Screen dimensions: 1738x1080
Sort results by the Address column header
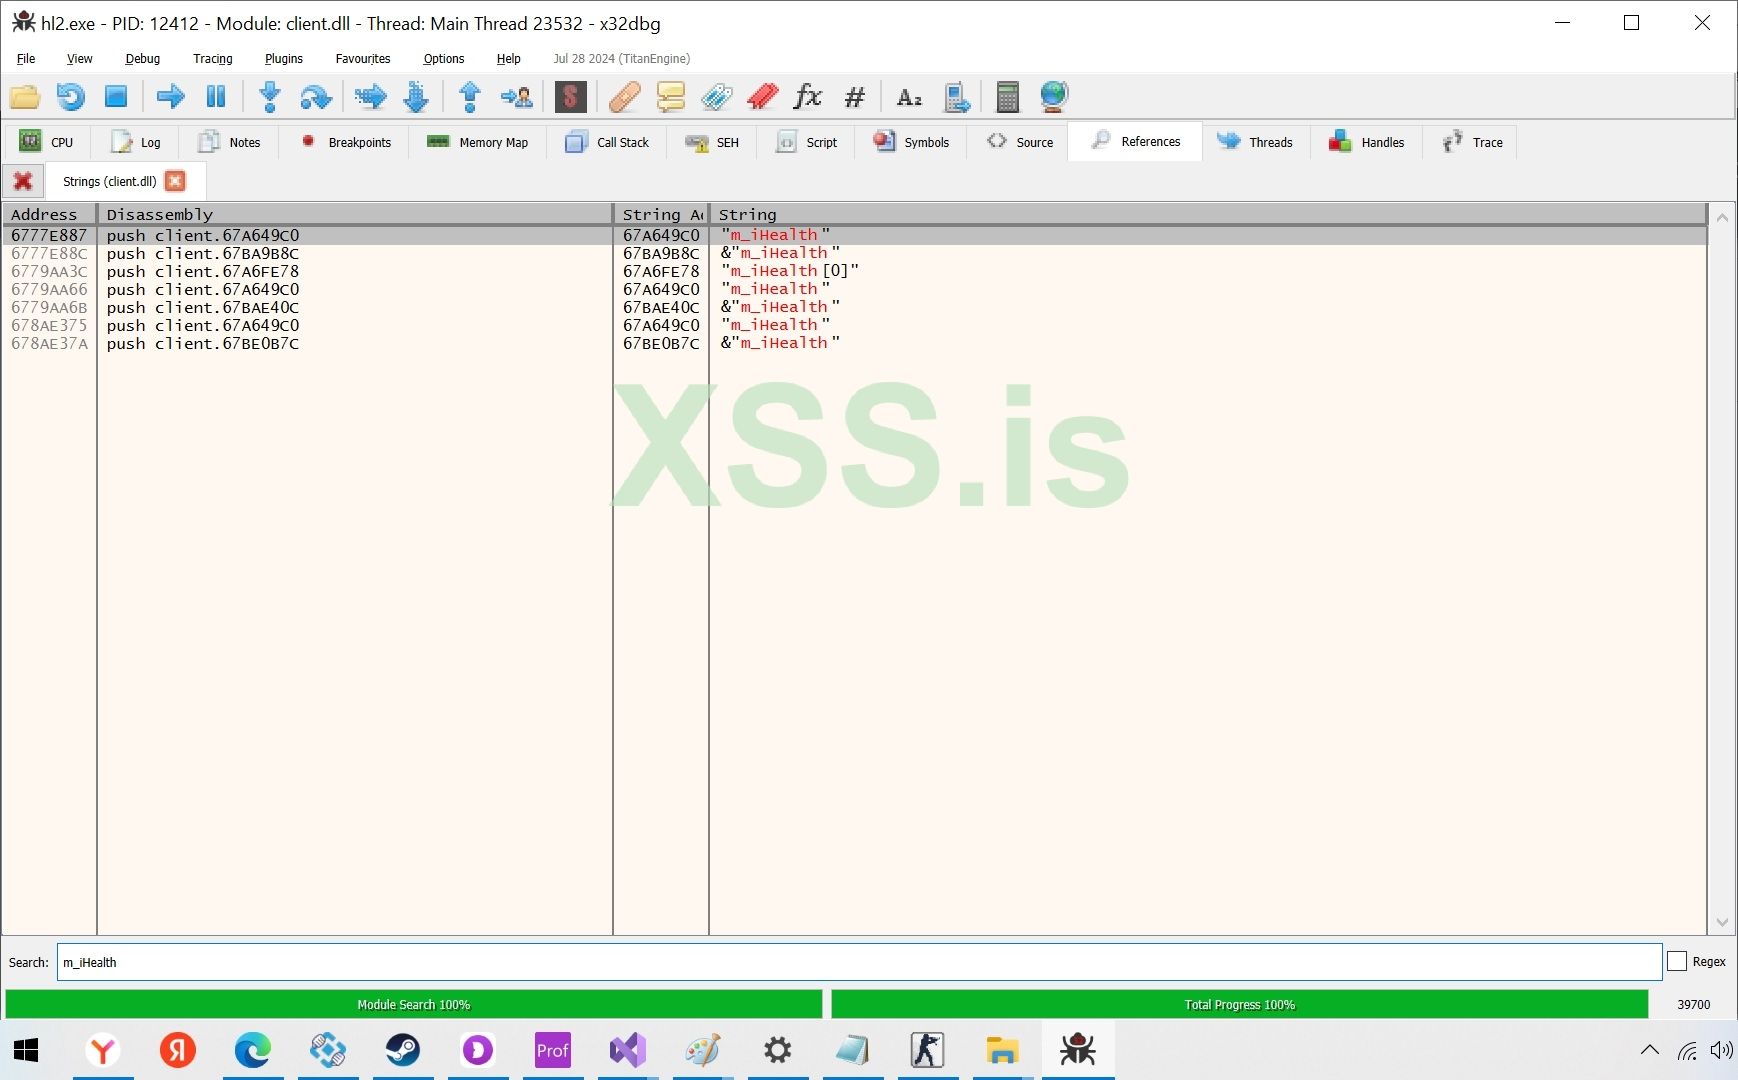[x=49, y=214]
